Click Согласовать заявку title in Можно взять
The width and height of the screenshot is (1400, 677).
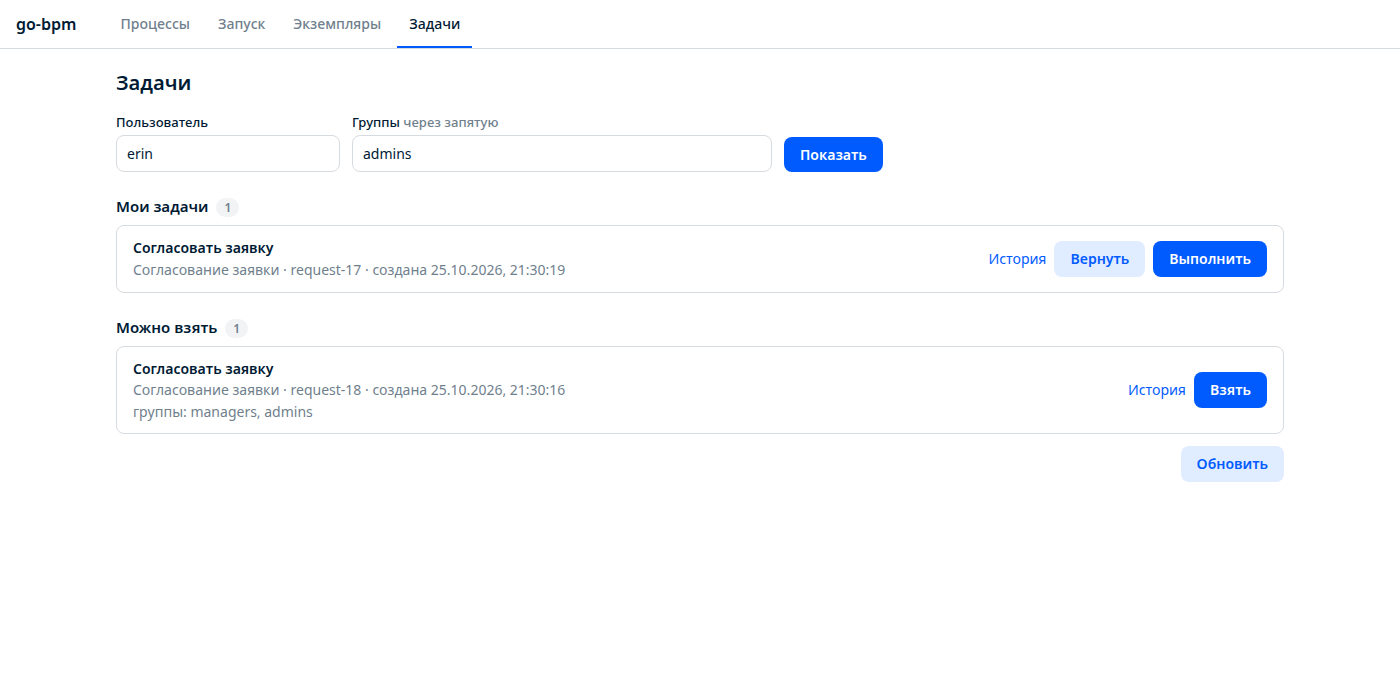pyautogui.click(x=203, y=369)
